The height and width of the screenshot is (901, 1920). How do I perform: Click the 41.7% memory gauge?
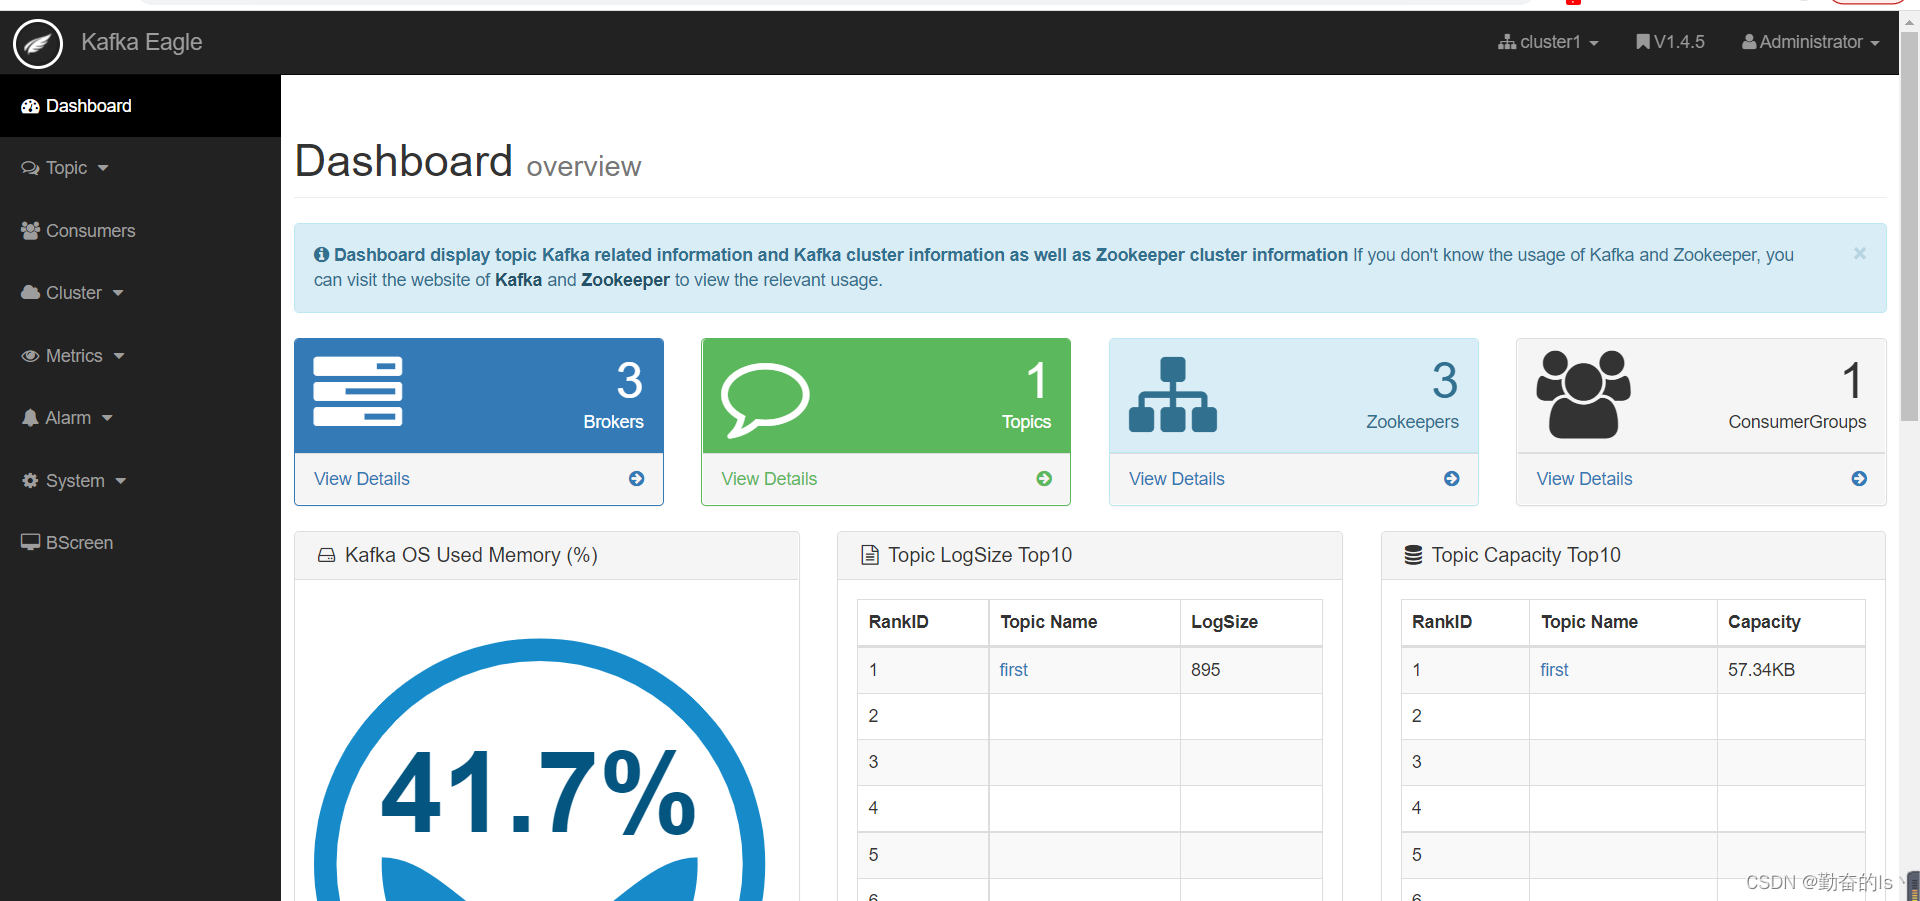pyautogui.click(x=539, y=770)
